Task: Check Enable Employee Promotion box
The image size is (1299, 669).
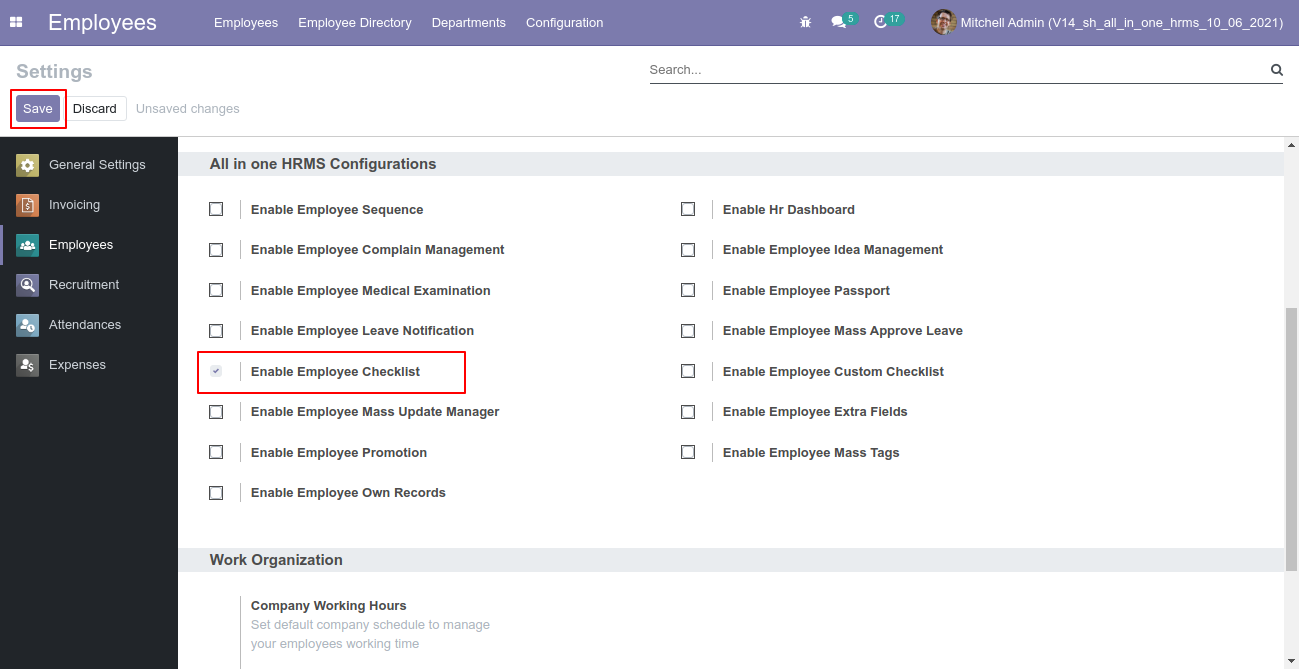Action: tap(216, 452)
